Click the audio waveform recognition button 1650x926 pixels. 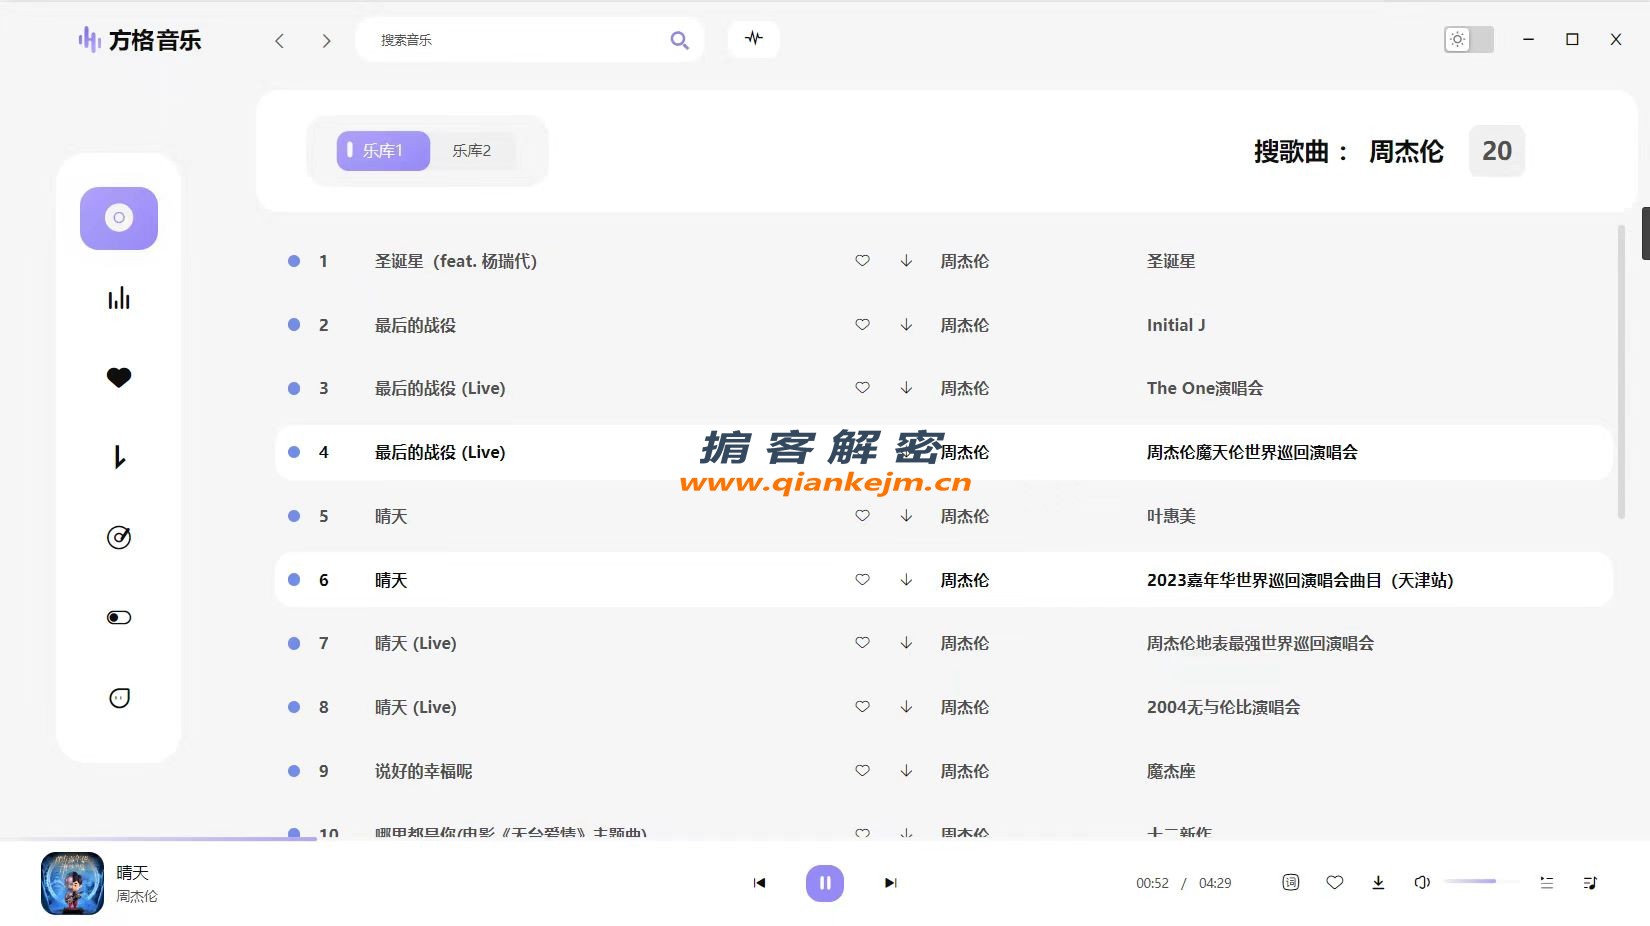click(753, 39)
